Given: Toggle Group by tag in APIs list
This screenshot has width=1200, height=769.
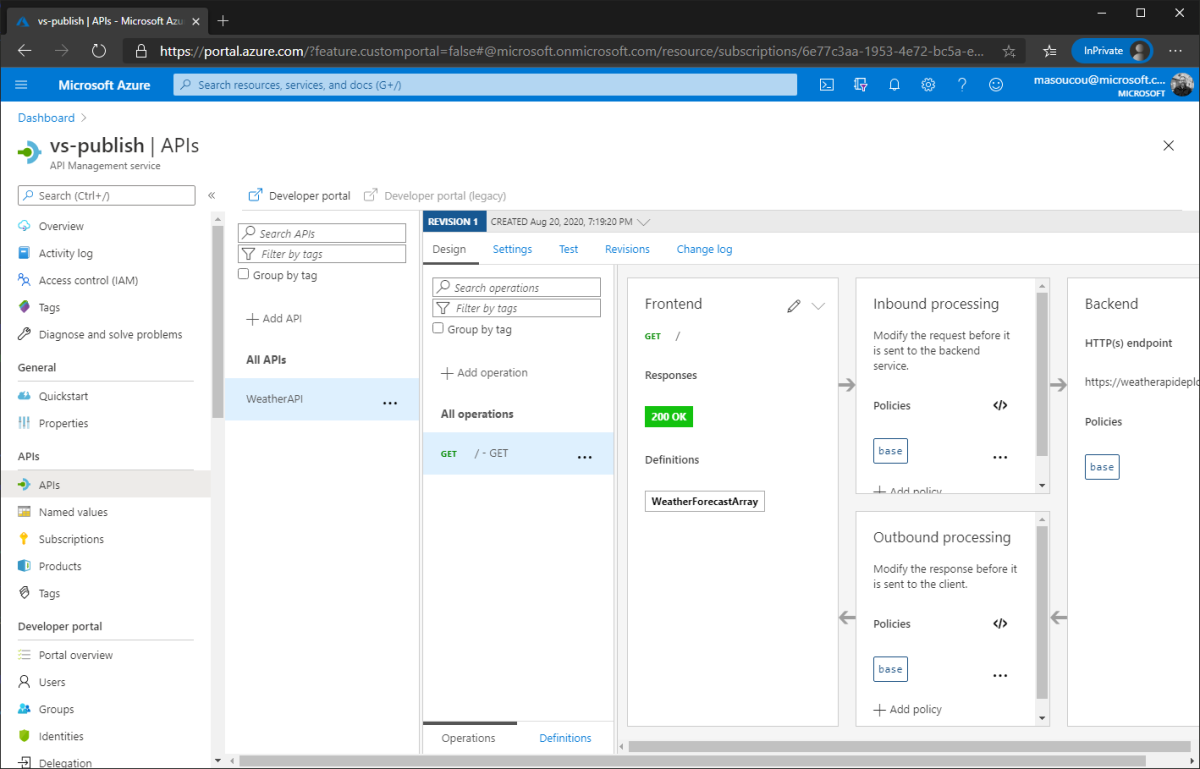Looking at the screenshot, I should 244,274.
